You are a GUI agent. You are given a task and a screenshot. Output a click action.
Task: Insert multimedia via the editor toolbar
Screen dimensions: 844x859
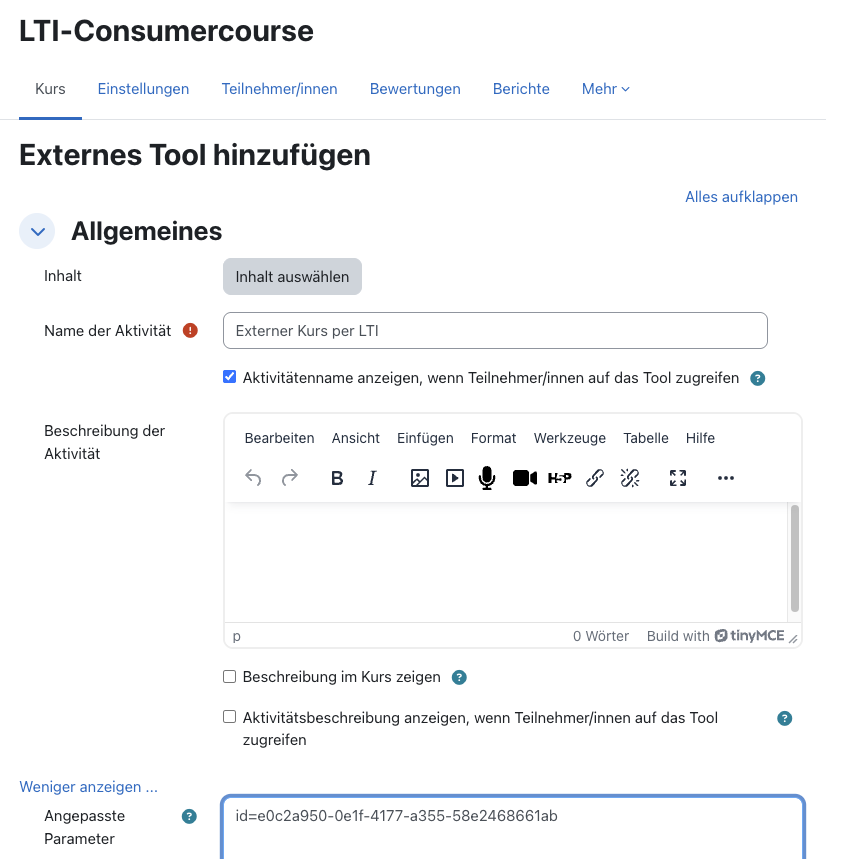click(x=455, y=478)
